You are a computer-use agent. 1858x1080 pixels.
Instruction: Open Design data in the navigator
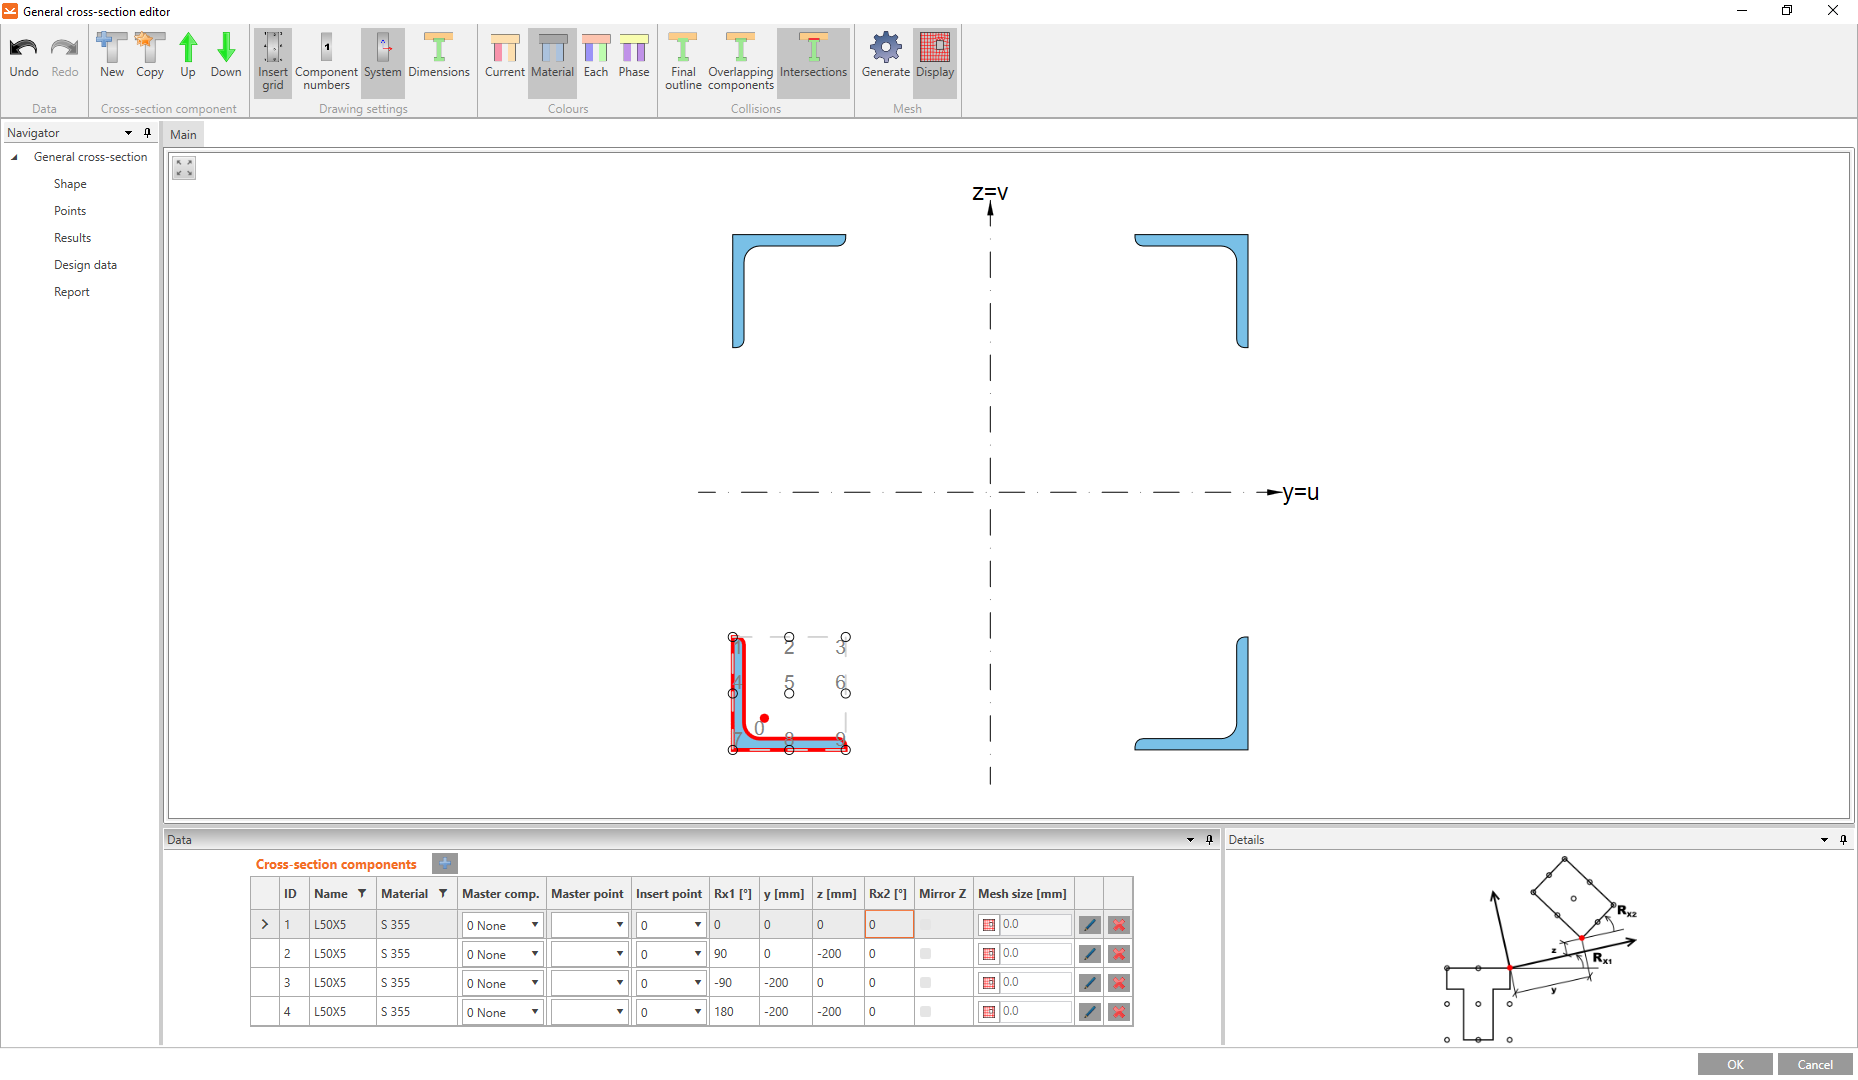(x=86, y=265)
